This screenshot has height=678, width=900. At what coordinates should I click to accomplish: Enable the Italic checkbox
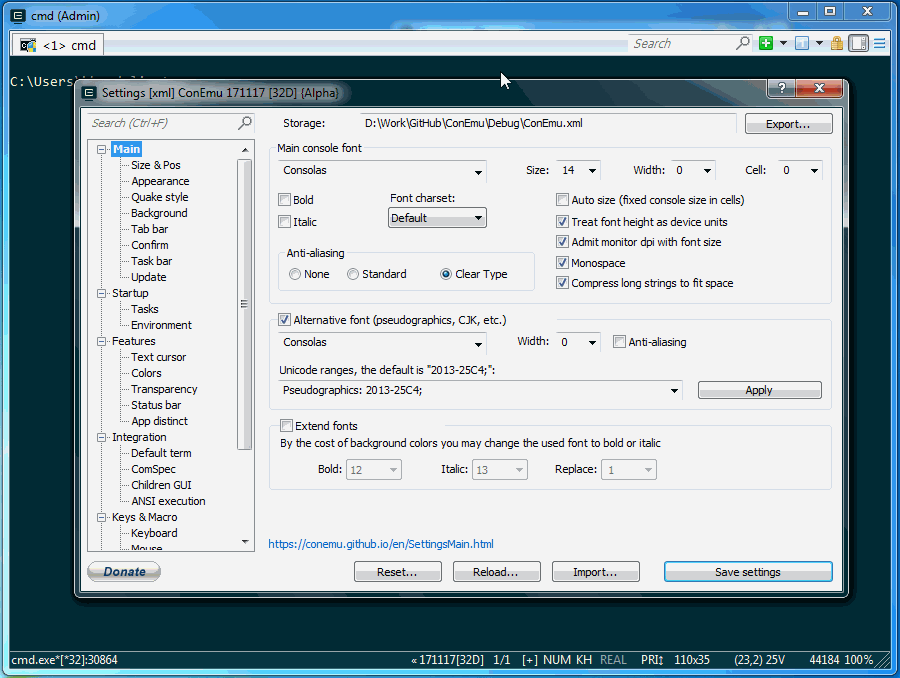coord(285,222)
